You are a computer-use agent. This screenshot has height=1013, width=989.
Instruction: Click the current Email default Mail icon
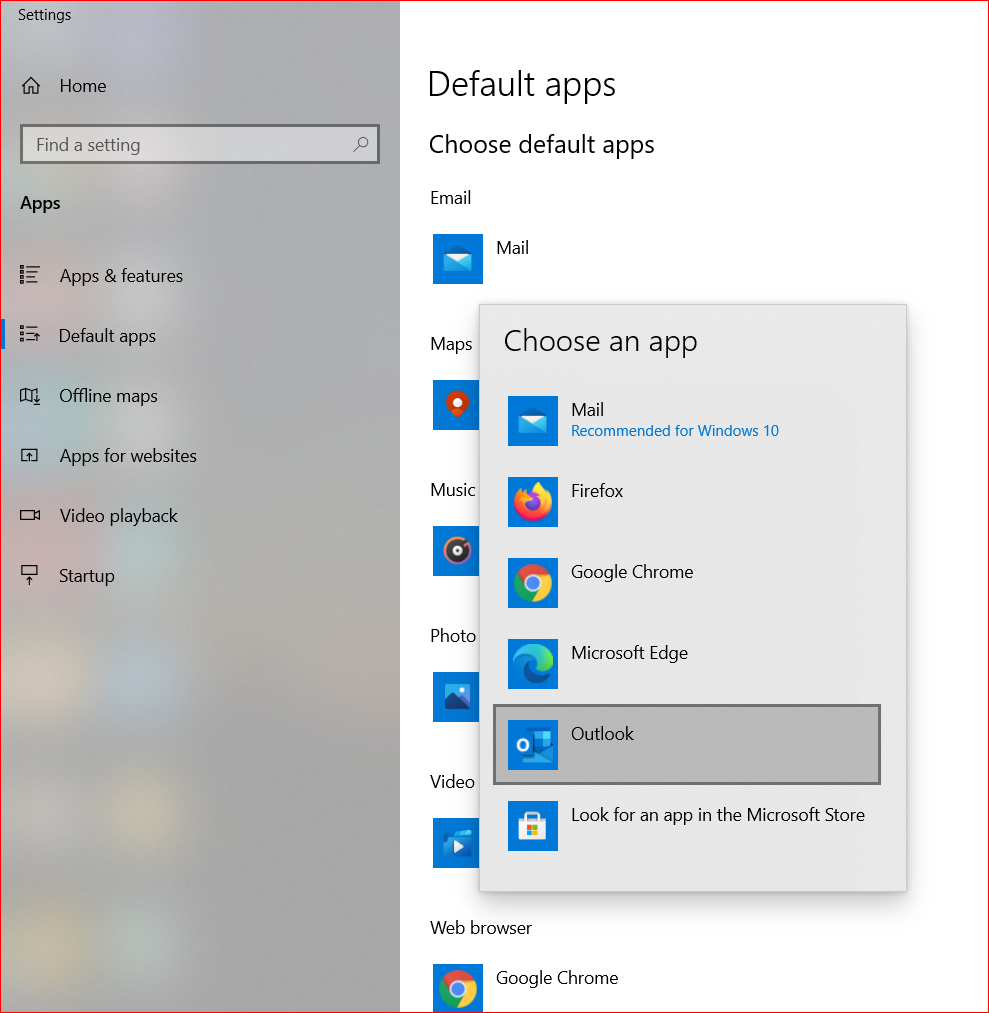coord(457,259)
